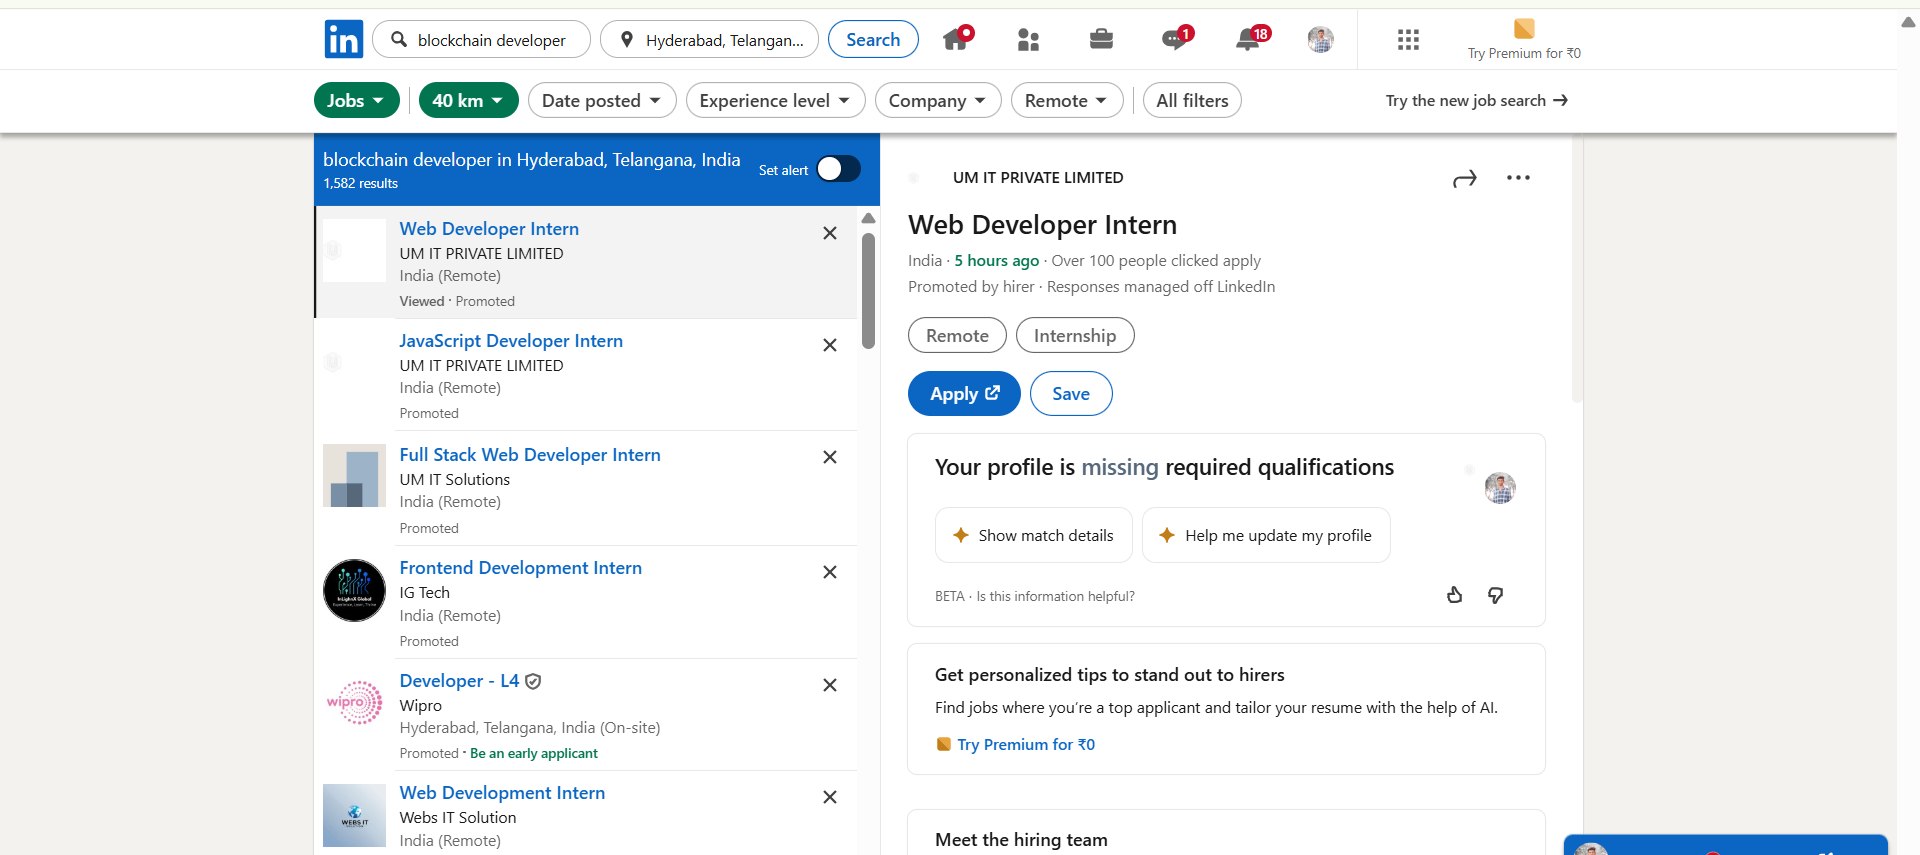
Task: Open the Jobs briefcase icon
Action: point(1101,40)
